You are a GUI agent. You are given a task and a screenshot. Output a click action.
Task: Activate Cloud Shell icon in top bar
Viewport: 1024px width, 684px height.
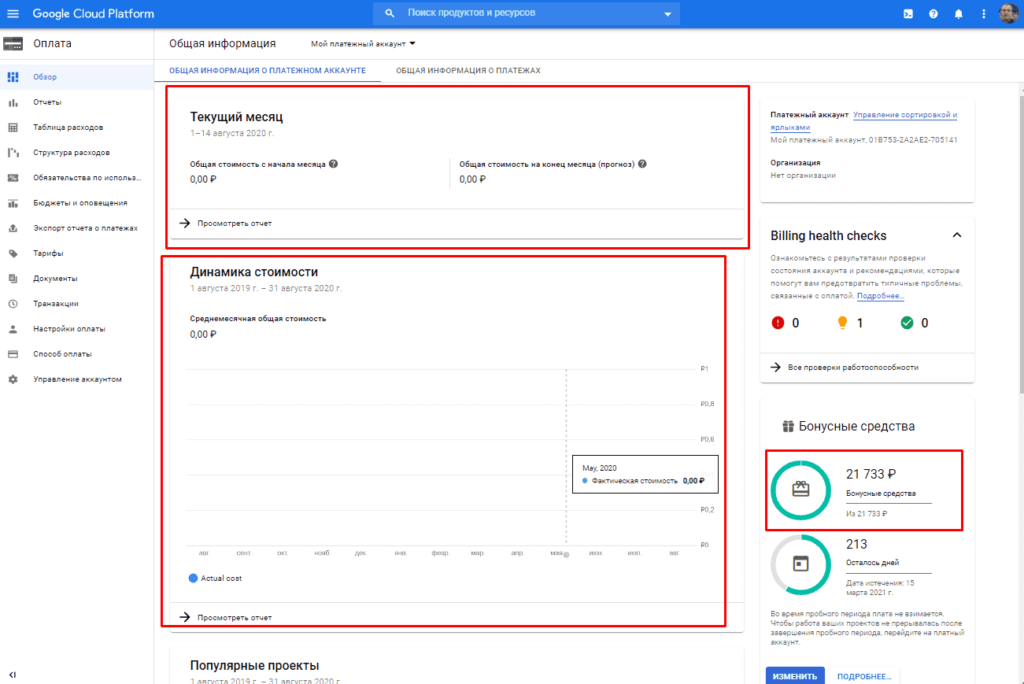(x=907, y=14)
